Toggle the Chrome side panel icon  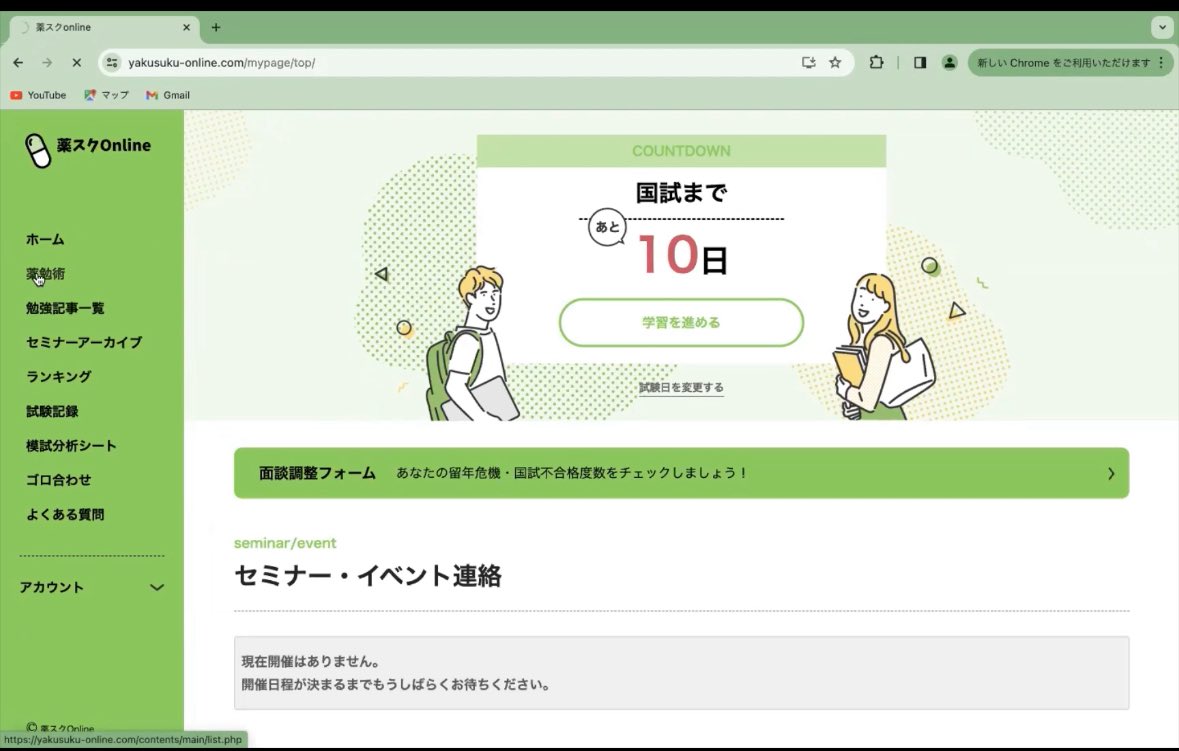tap(920, 62)
